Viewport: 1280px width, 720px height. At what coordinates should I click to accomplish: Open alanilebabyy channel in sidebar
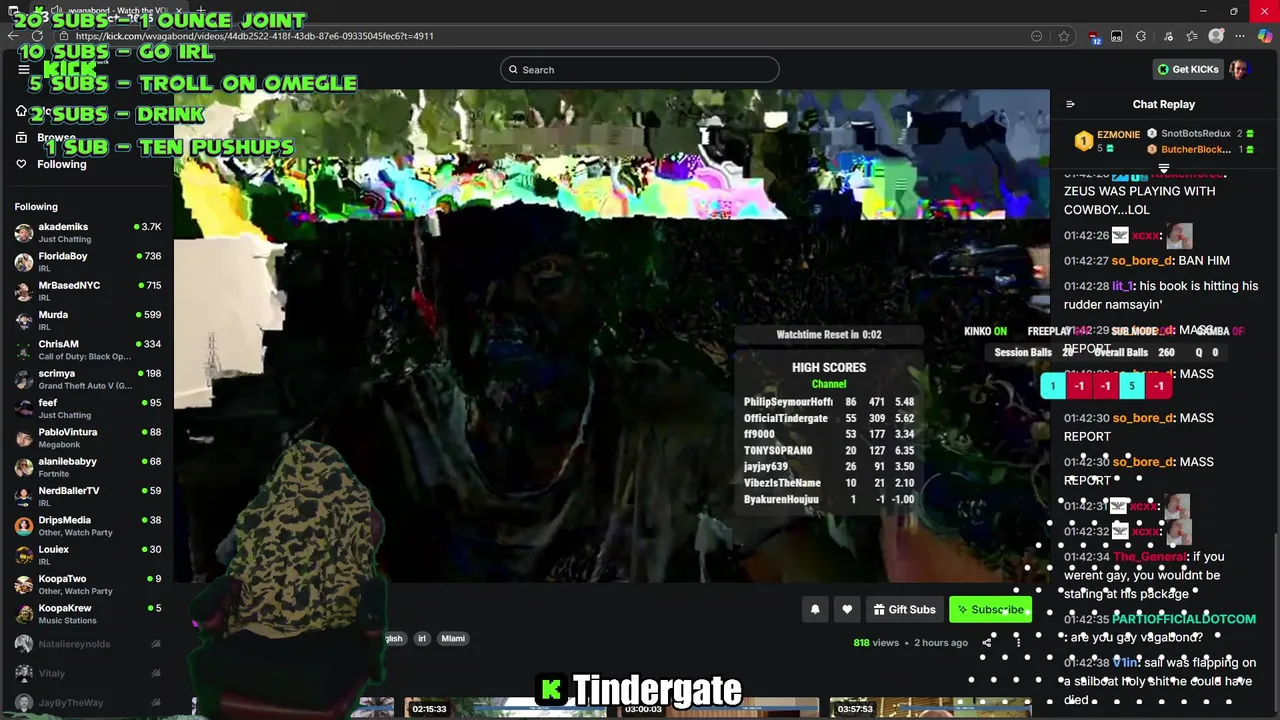point(88,467)
